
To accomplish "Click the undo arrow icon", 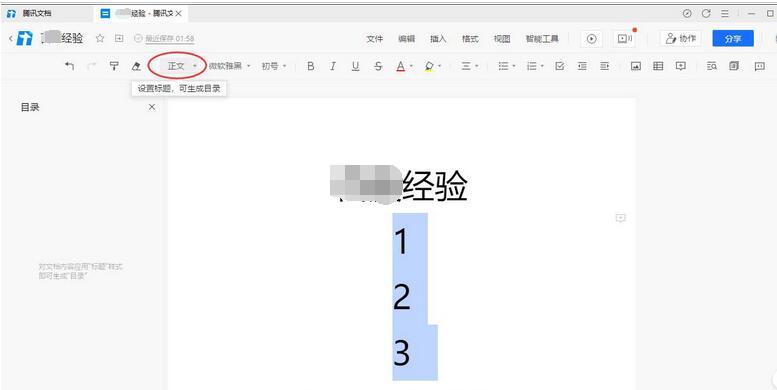I will [69, 66].
